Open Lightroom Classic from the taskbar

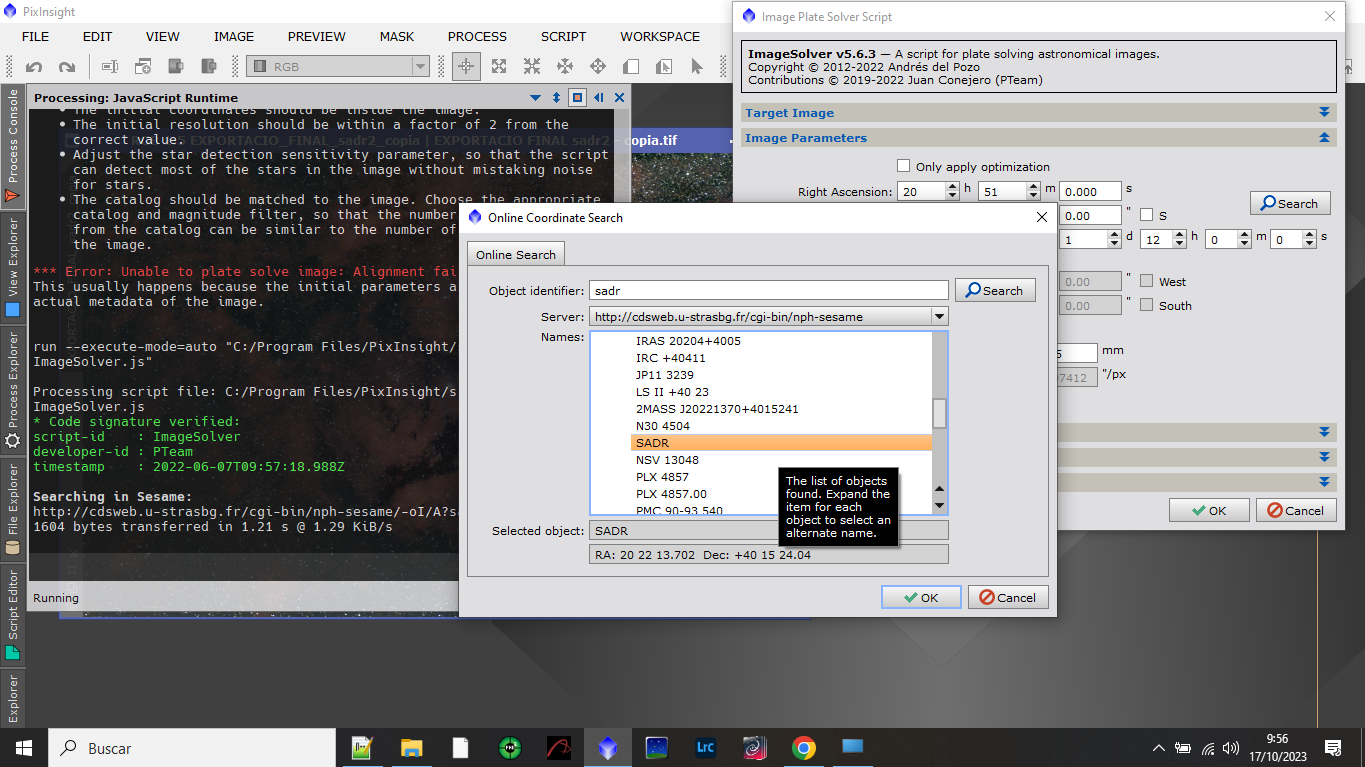[x=706, y=747]
